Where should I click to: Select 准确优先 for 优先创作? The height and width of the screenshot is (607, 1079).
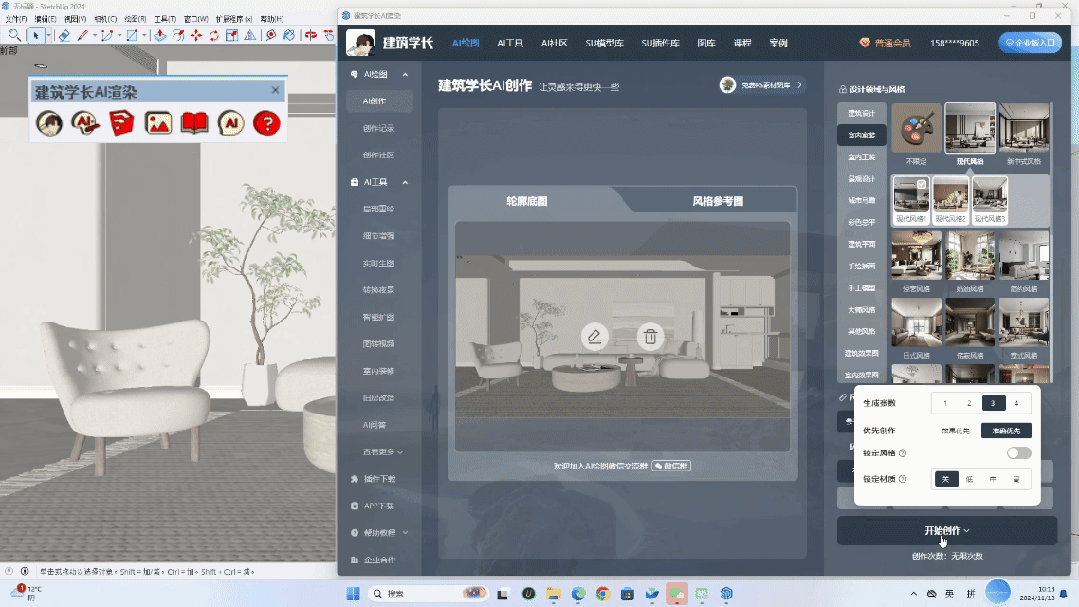(1005, 430)
